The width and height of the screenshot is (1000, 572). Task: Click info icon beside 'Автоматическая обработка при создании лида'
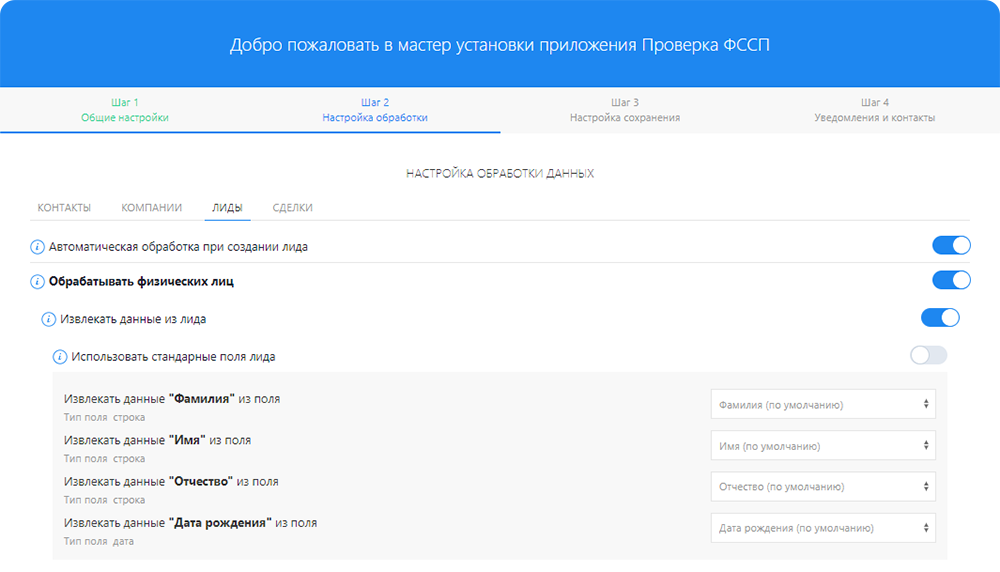(38, 247)
